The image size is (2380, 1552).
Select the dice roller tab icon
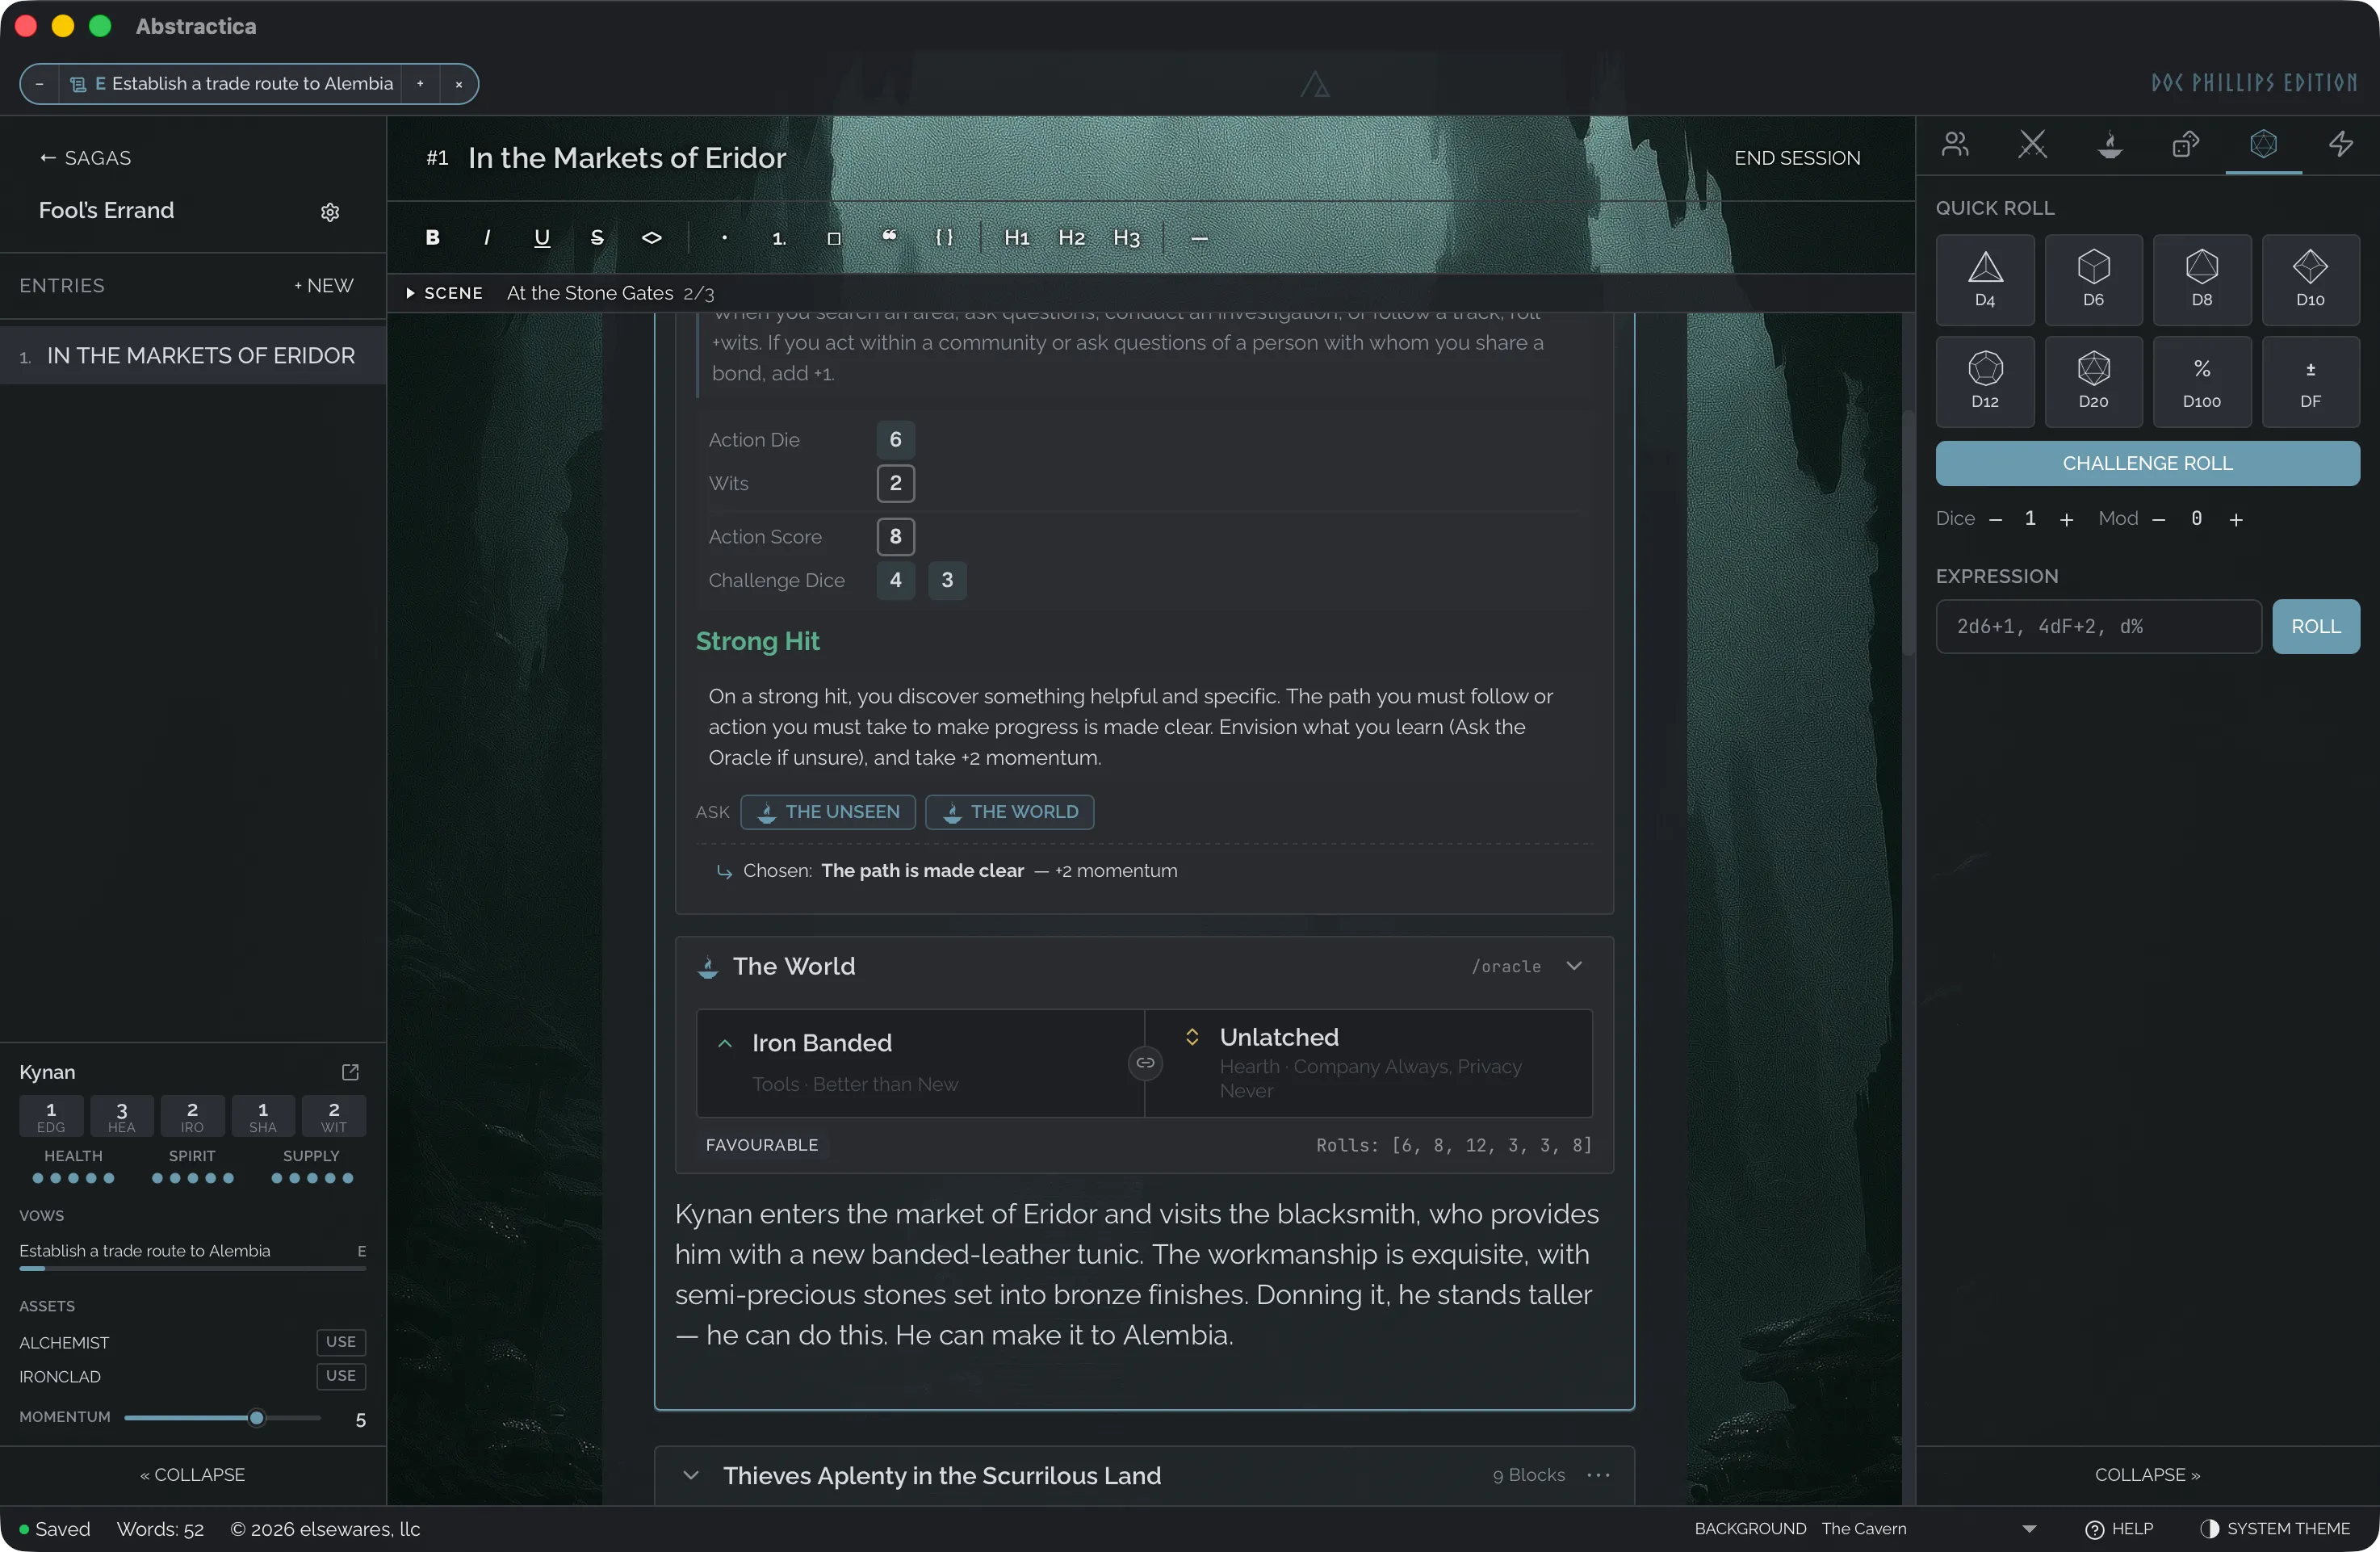tap(2263, 144)
